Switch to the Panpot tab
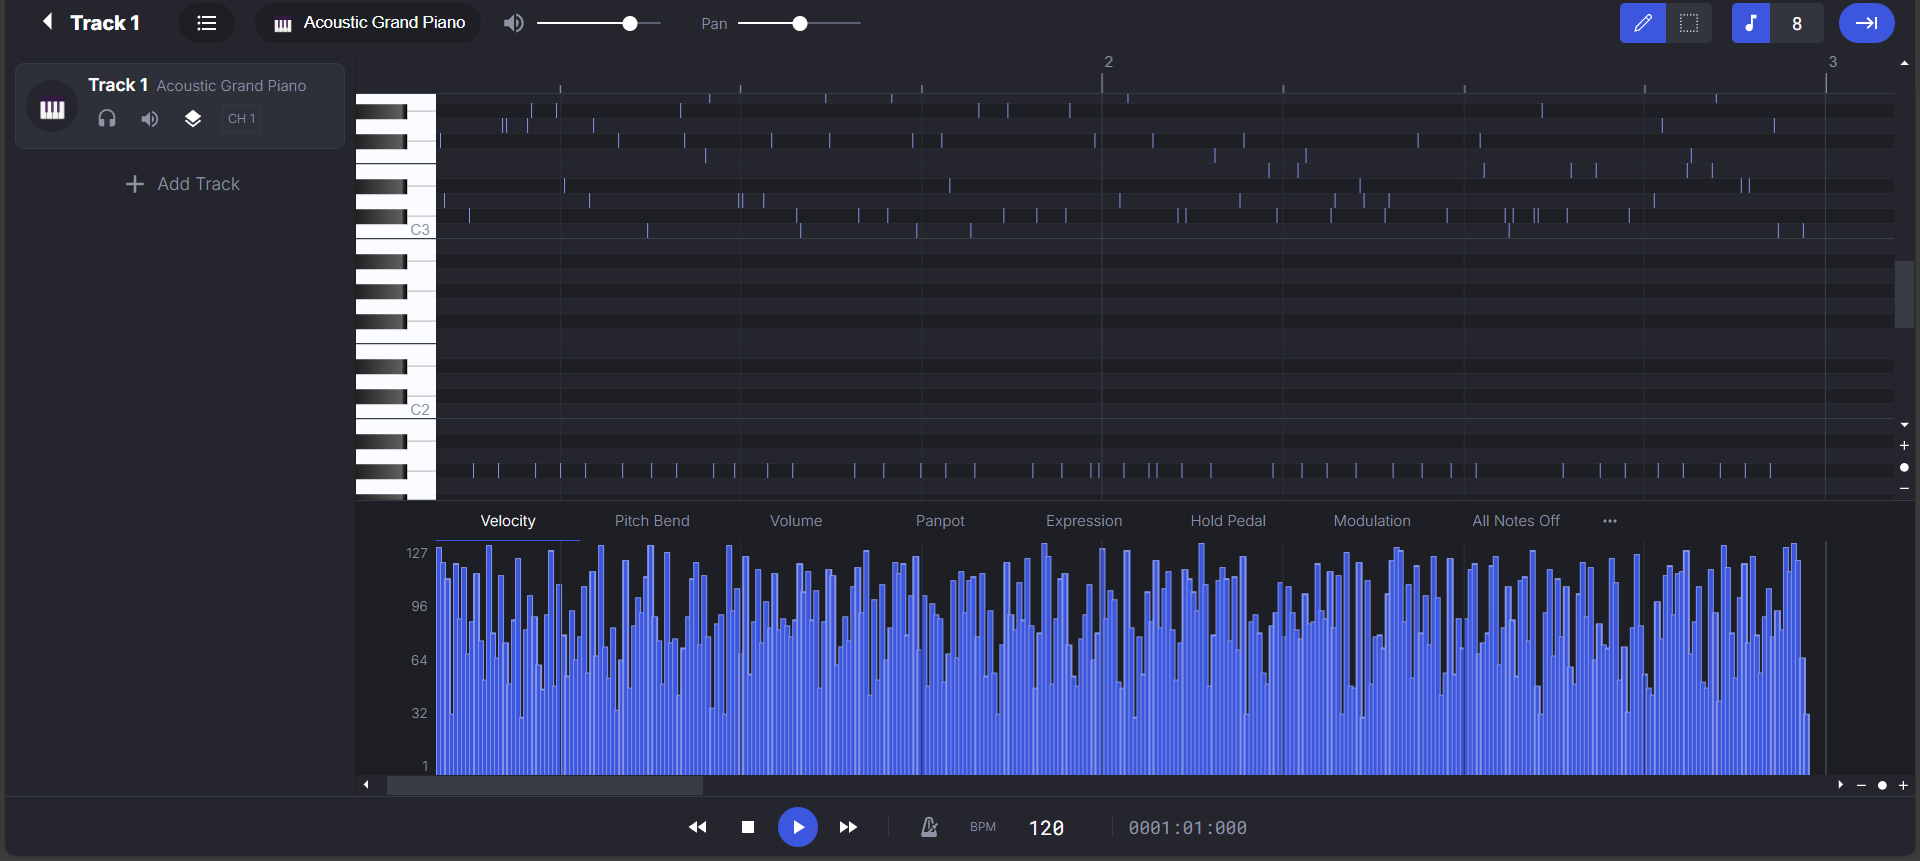Screen dimensions: 1920x861 (x=940, y=521)
